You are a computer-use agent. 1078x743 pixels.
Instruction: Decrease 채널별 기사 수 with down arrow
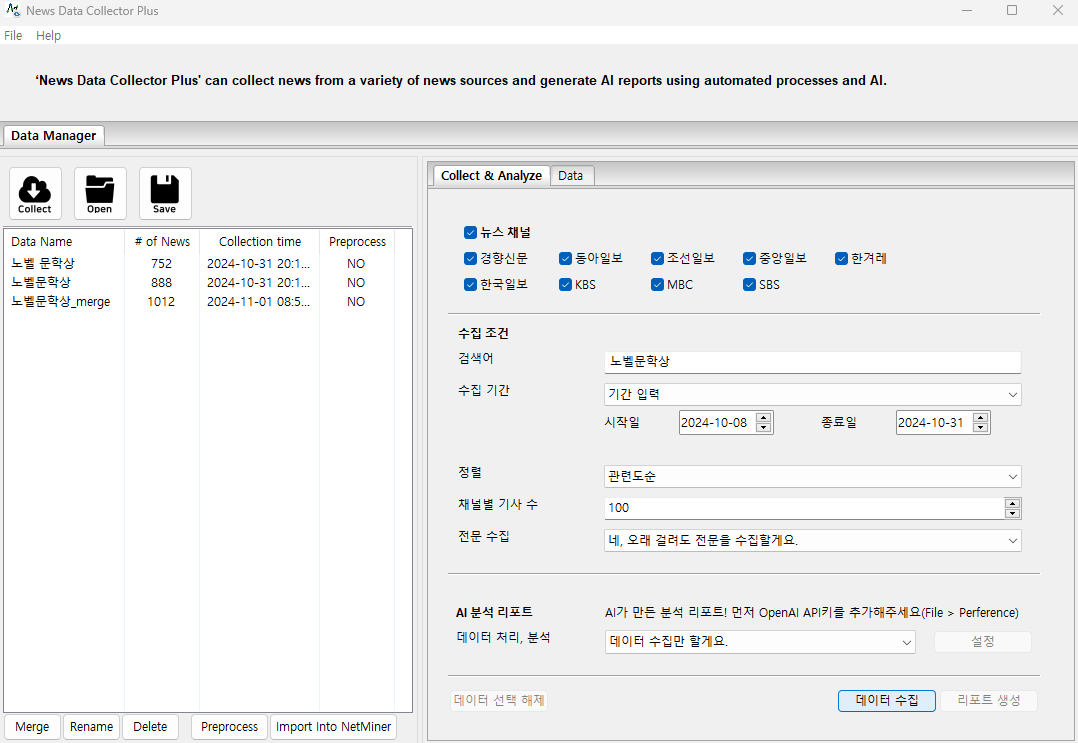pyautogui.click(x=1012, y=513)
